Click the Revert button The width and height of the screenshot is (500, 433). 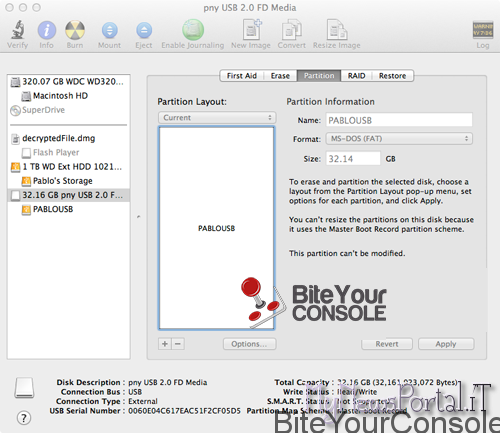coord(387,344)
